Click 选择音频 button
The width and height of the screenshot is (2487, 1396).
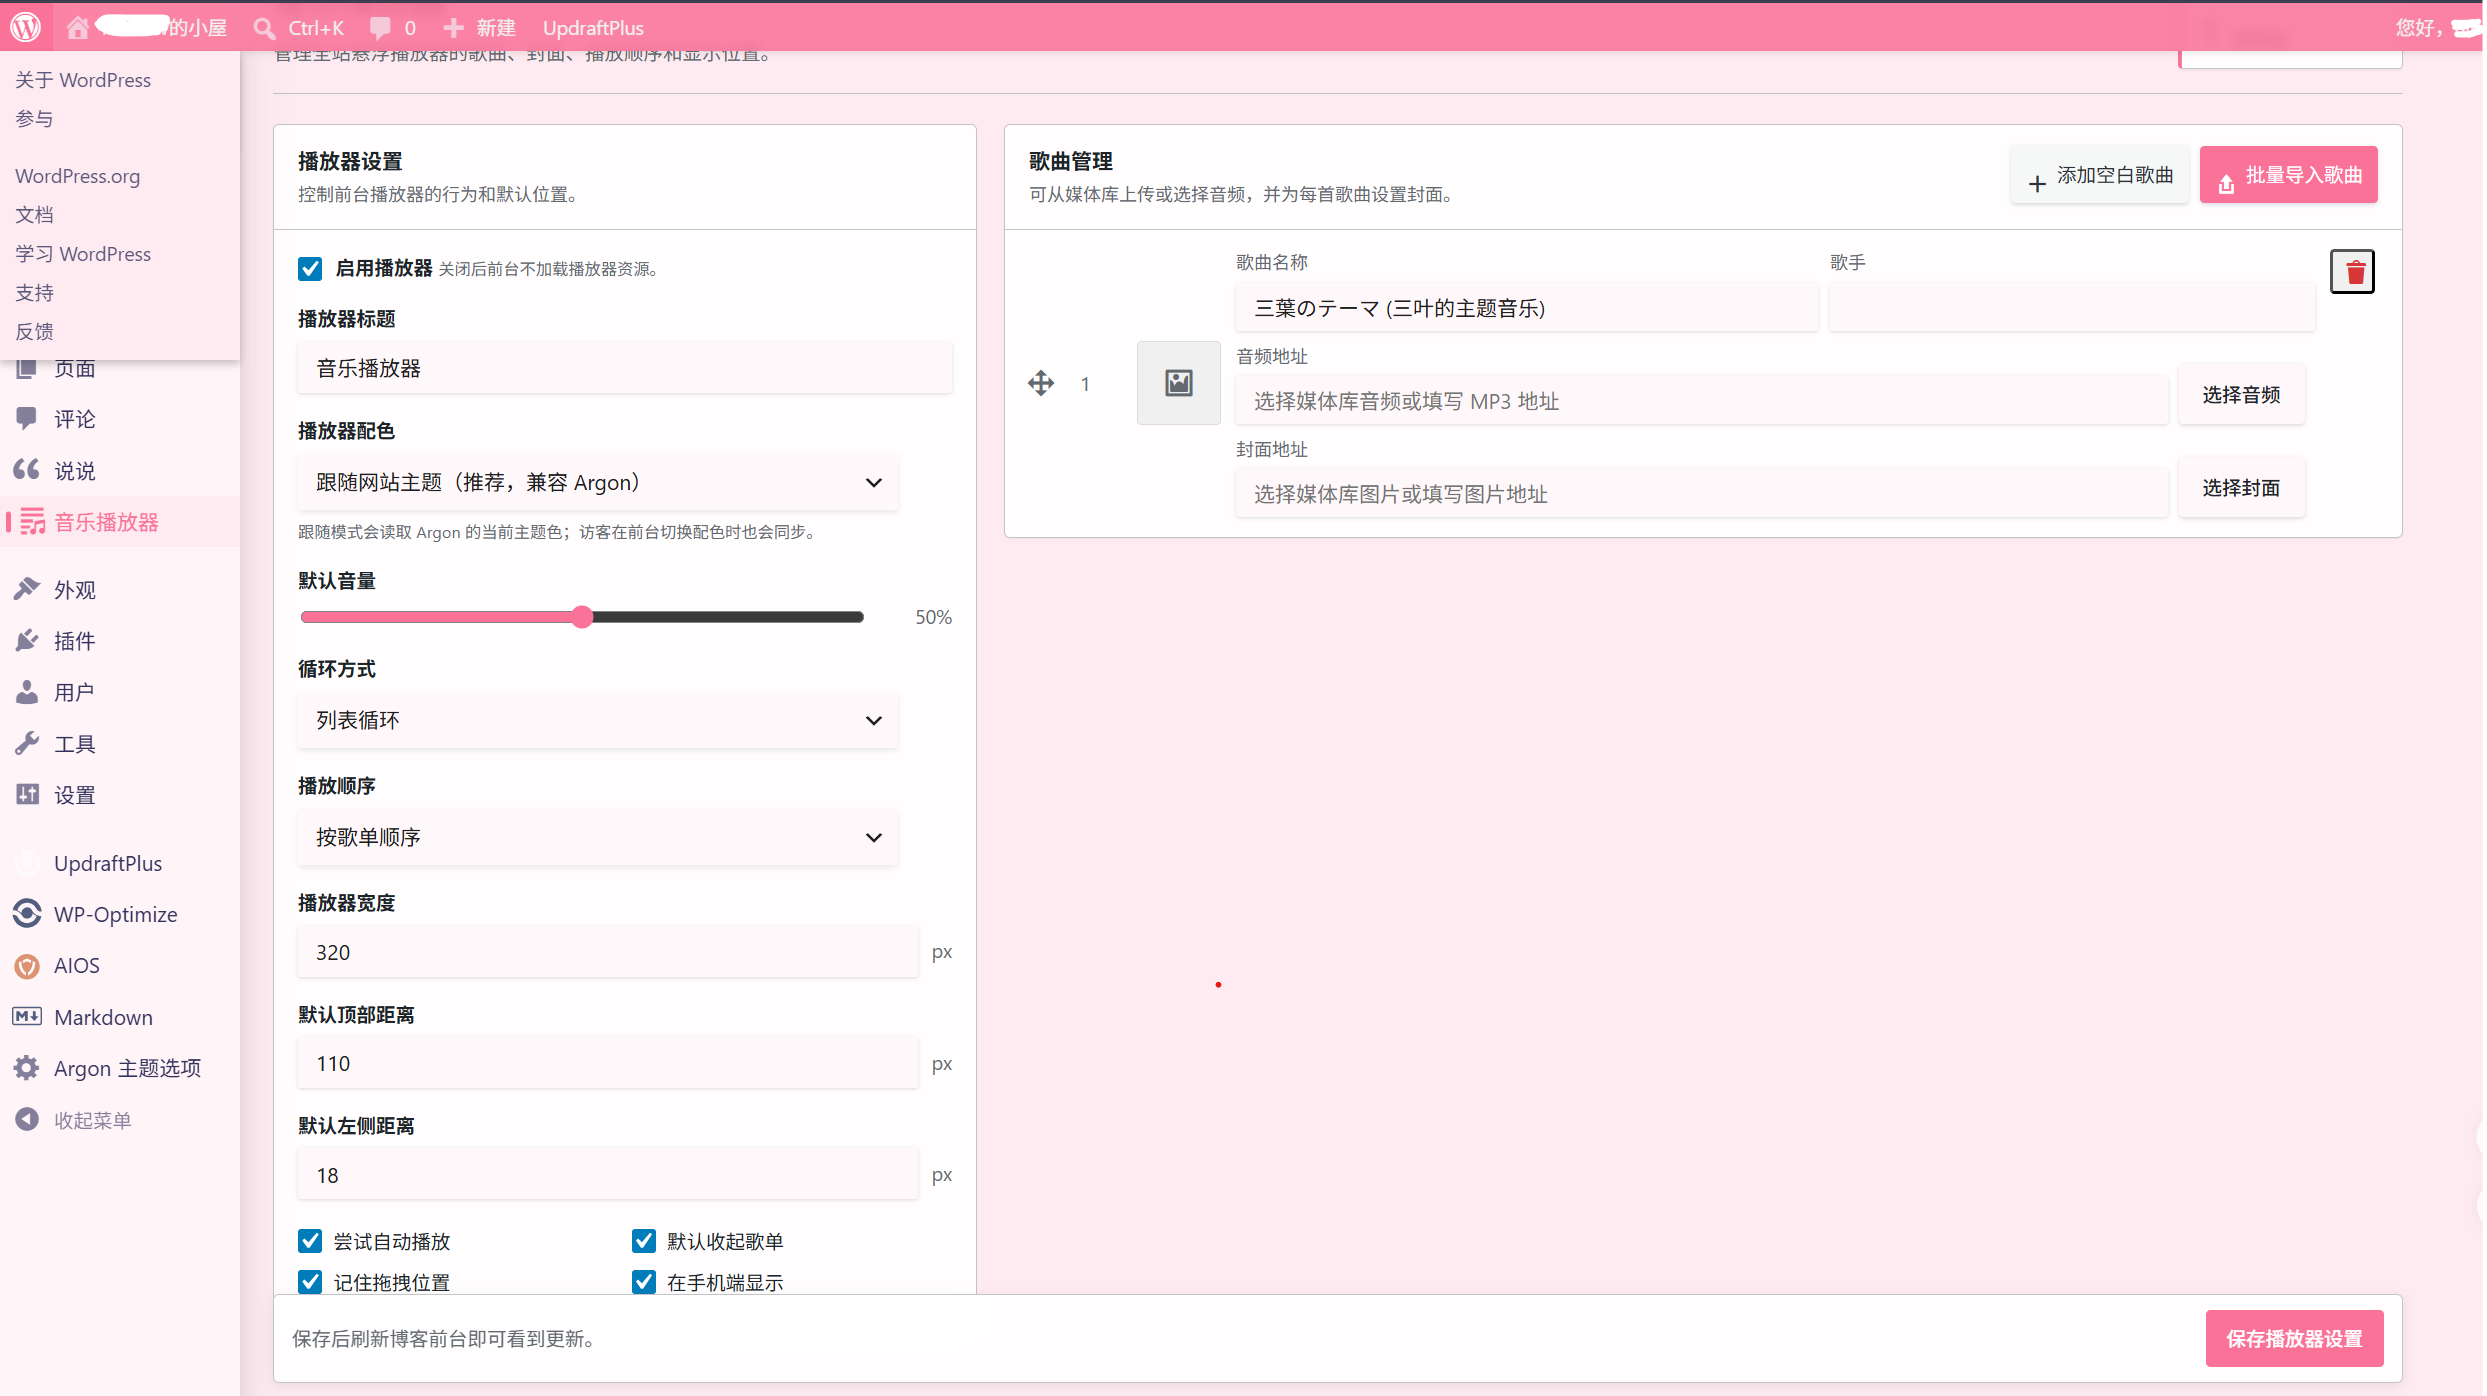(x=2242, y=395)
